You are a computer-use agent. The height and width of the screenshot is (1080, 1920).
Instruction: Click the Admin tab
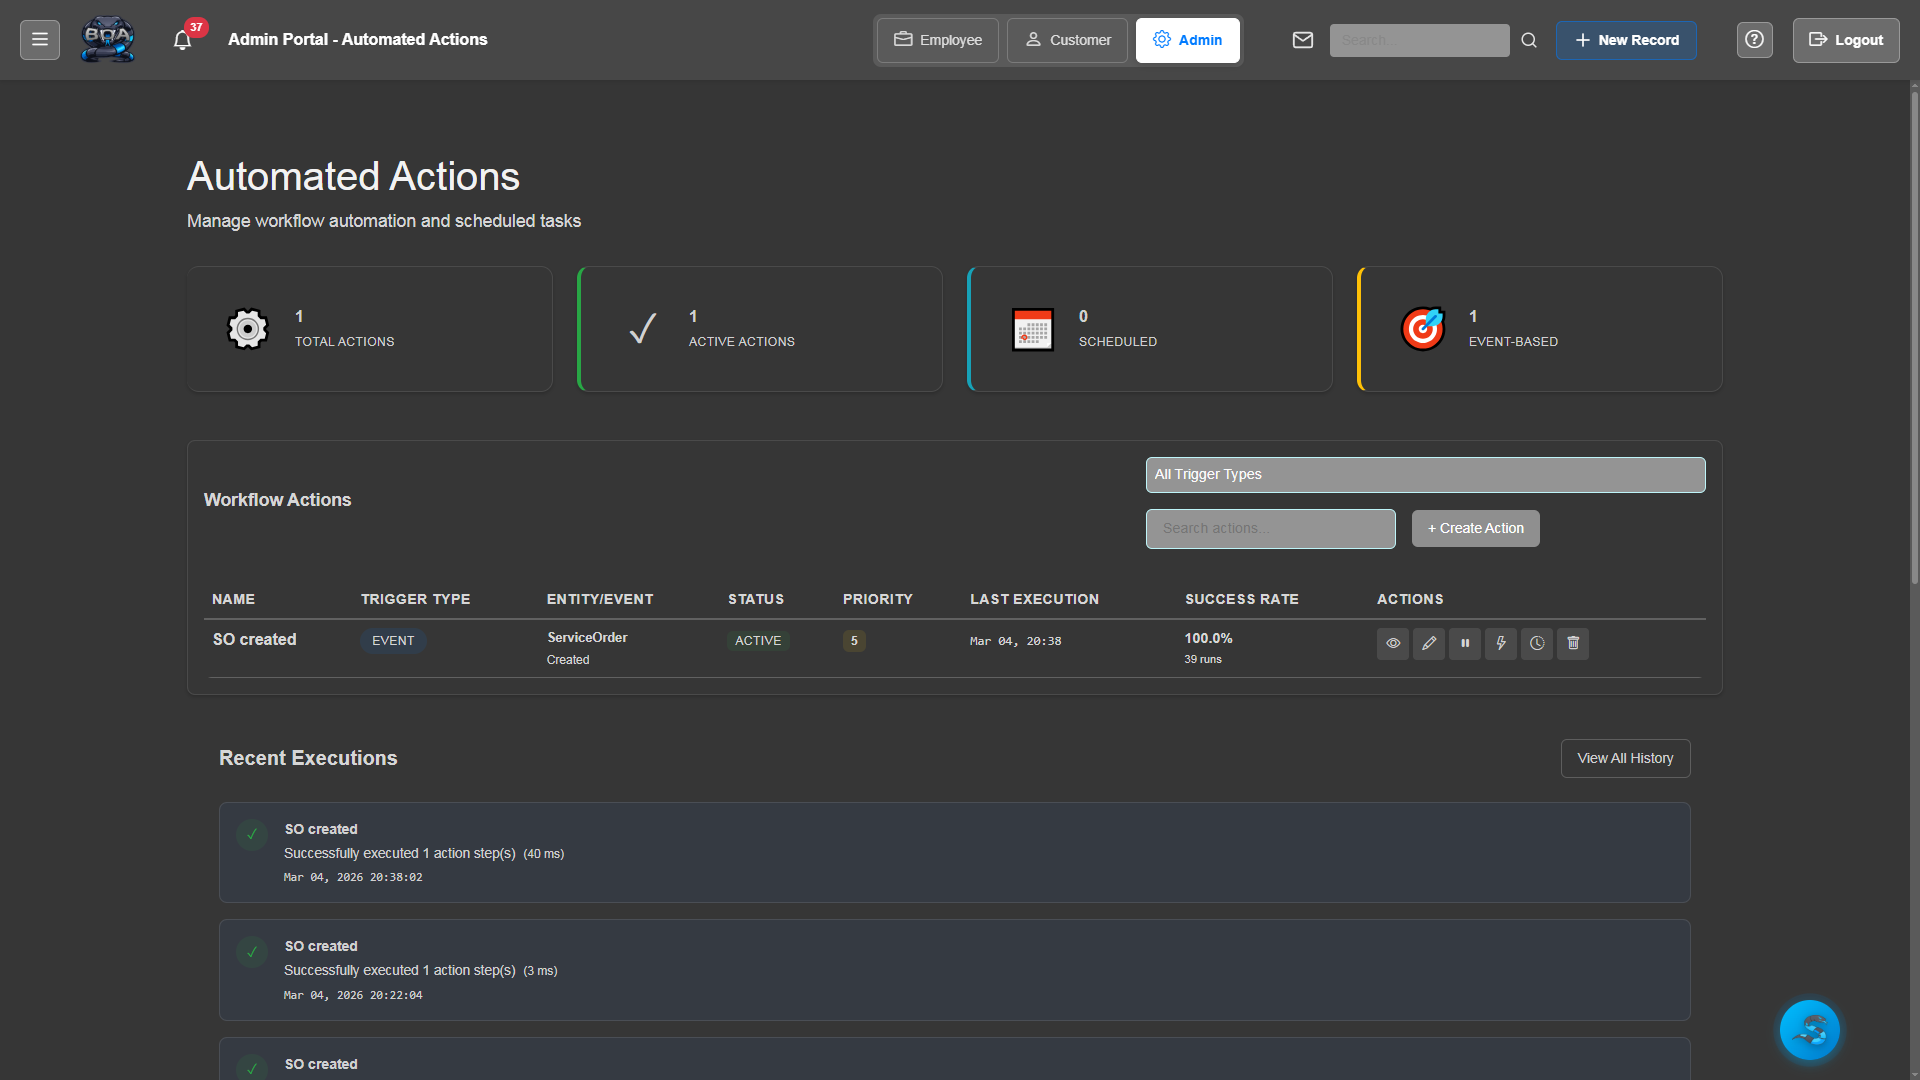1187,40
